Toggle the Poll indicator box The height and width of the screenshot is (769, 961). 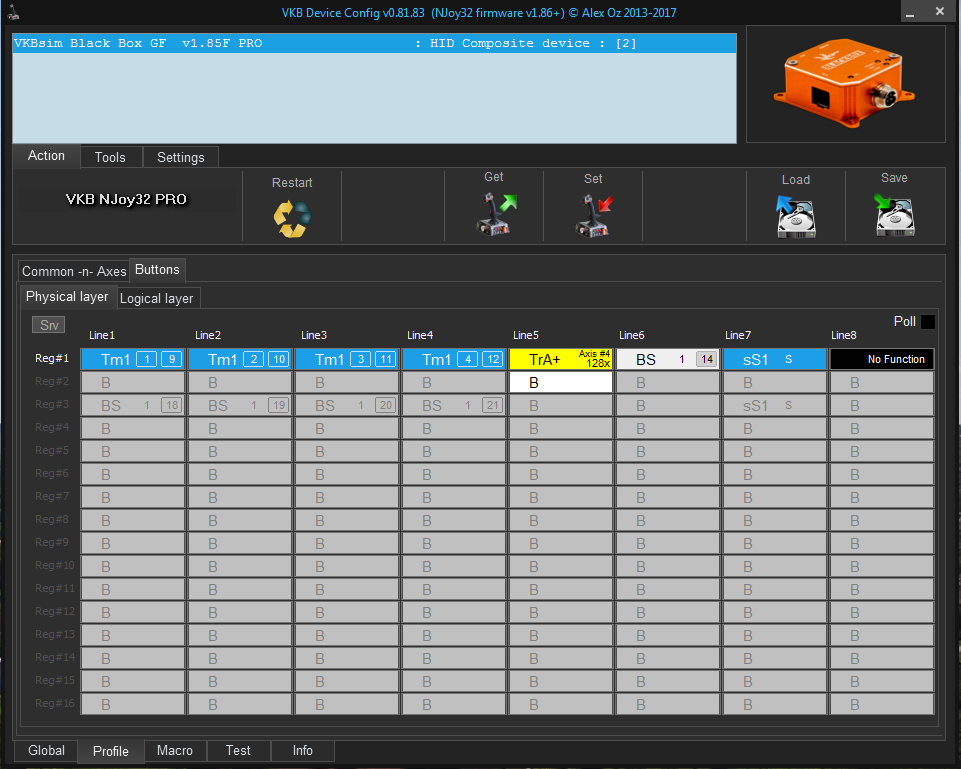click(928, 322)
